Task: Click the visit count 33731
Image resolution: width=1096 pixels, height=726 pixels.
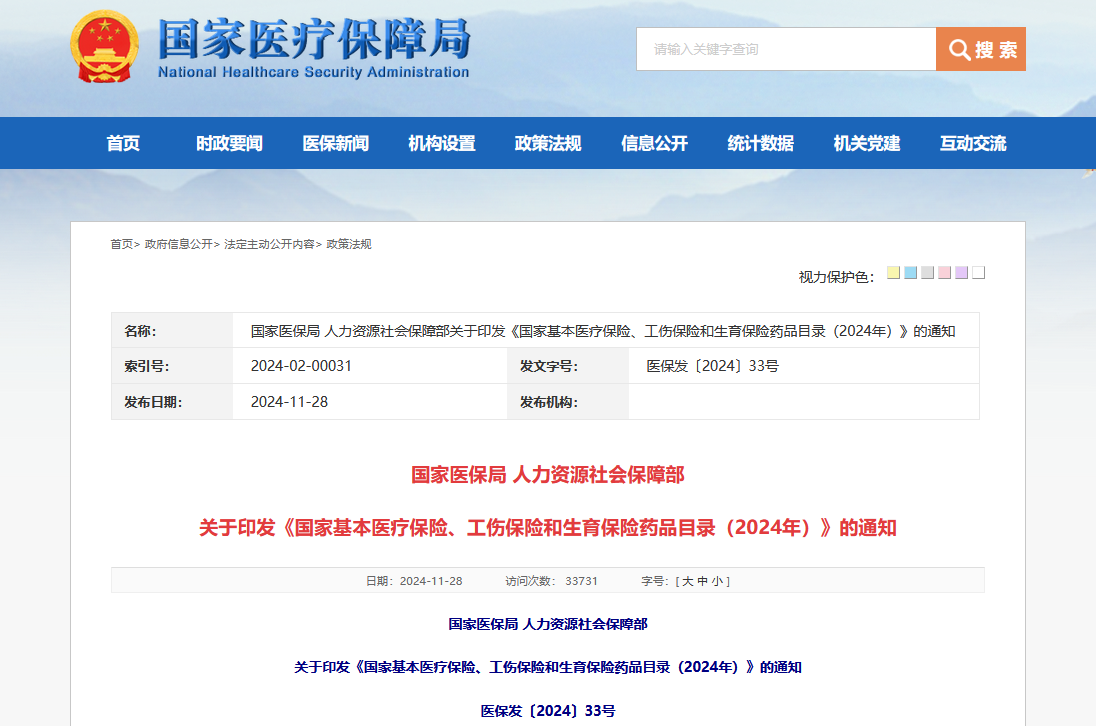Action: tap(582, 581)
